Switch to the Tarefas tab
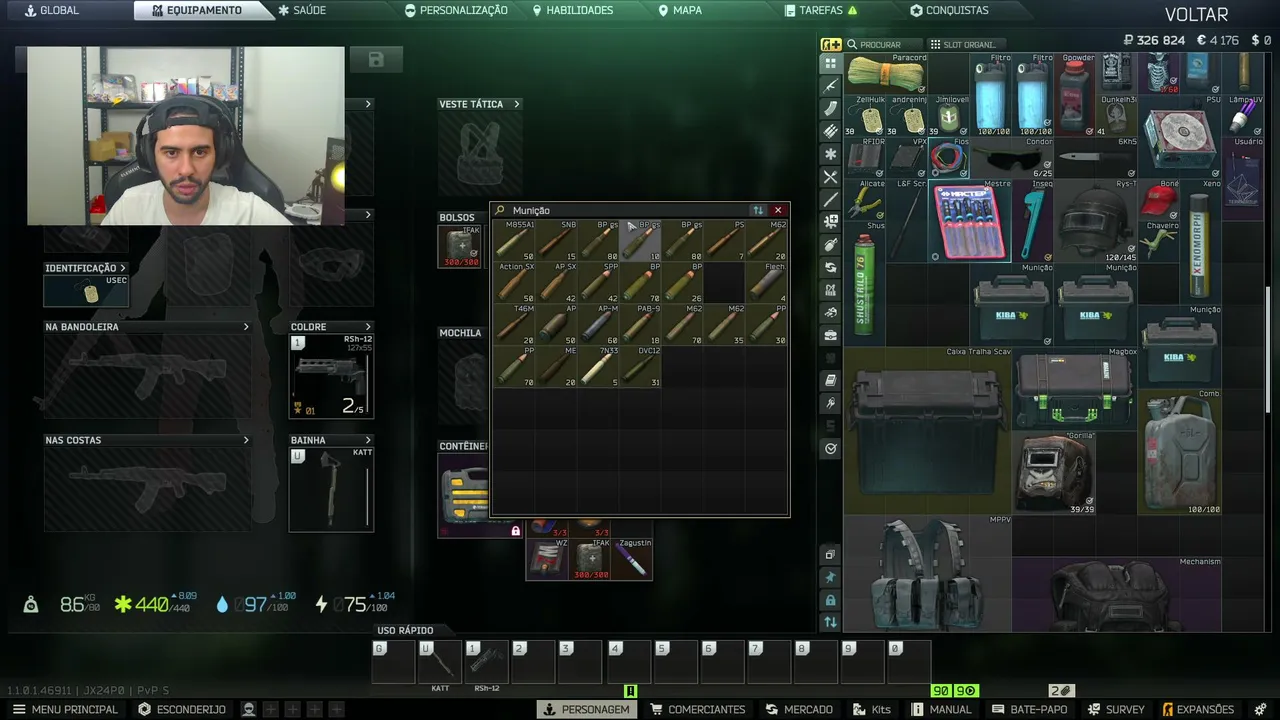This screenshot has height=720, width=1280. pos(821,10)
